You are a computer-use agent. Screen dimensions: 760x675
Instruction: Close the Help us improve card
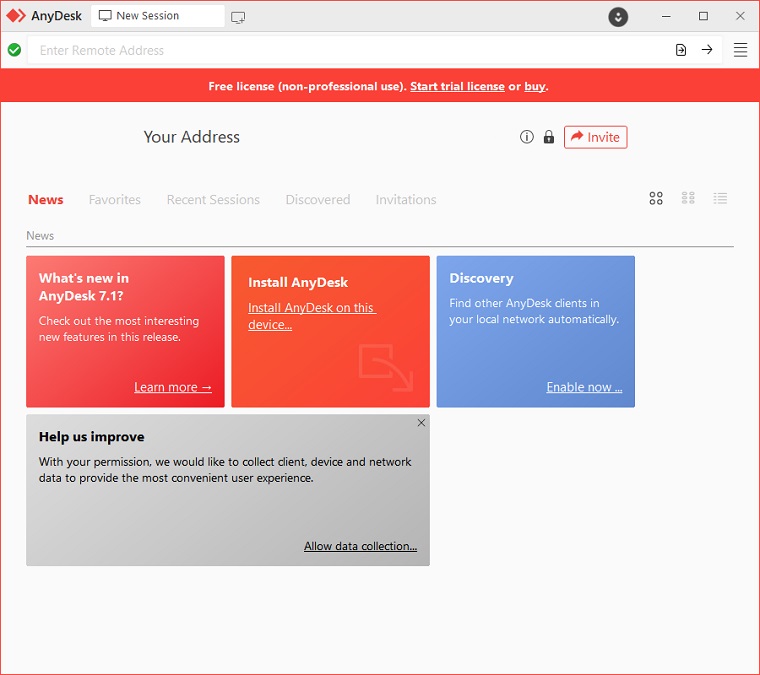(x=421, y=423)
